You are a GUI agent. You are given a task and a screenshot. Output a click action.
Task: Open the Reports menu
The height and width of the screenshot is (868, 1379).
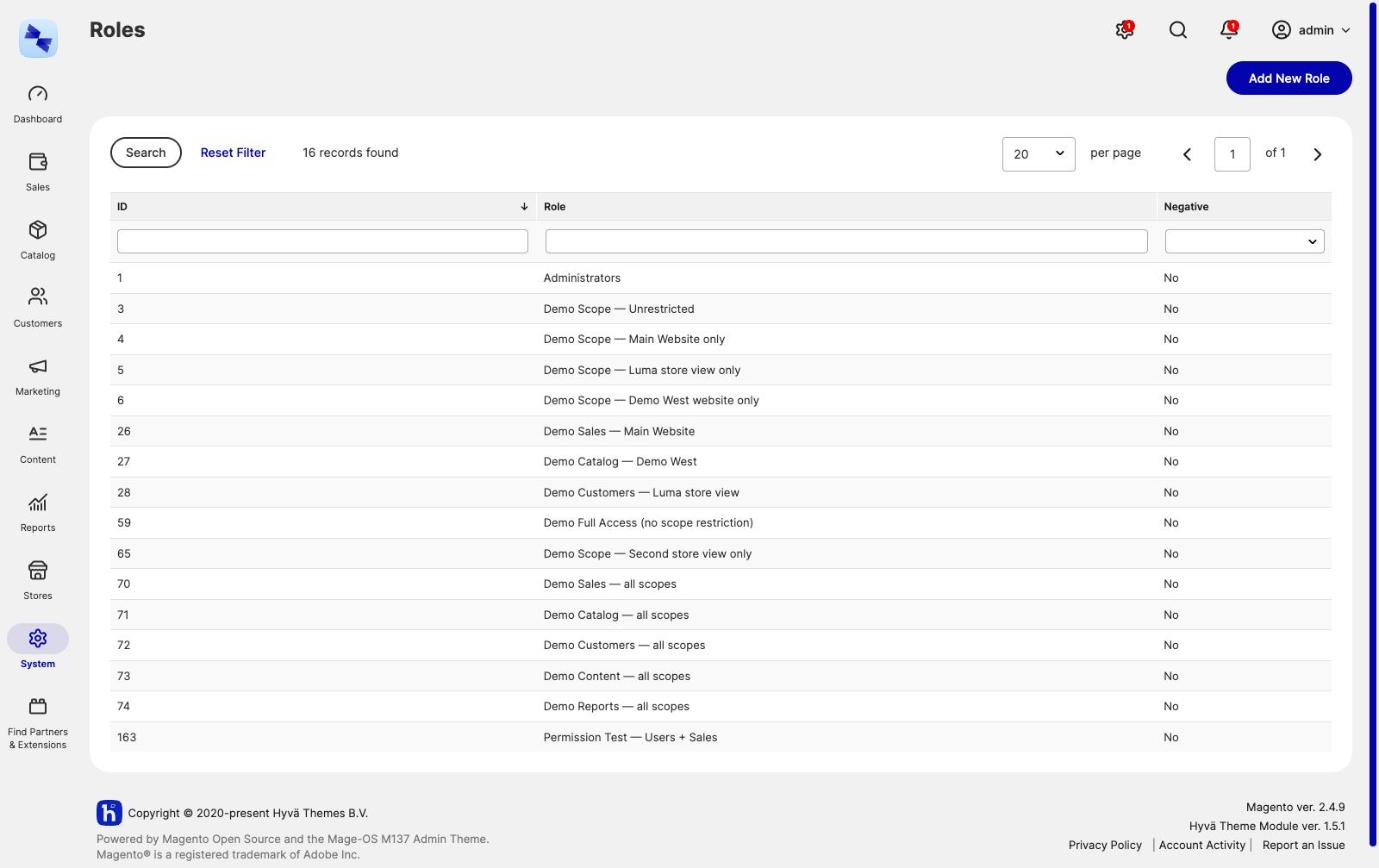(38, 512)
